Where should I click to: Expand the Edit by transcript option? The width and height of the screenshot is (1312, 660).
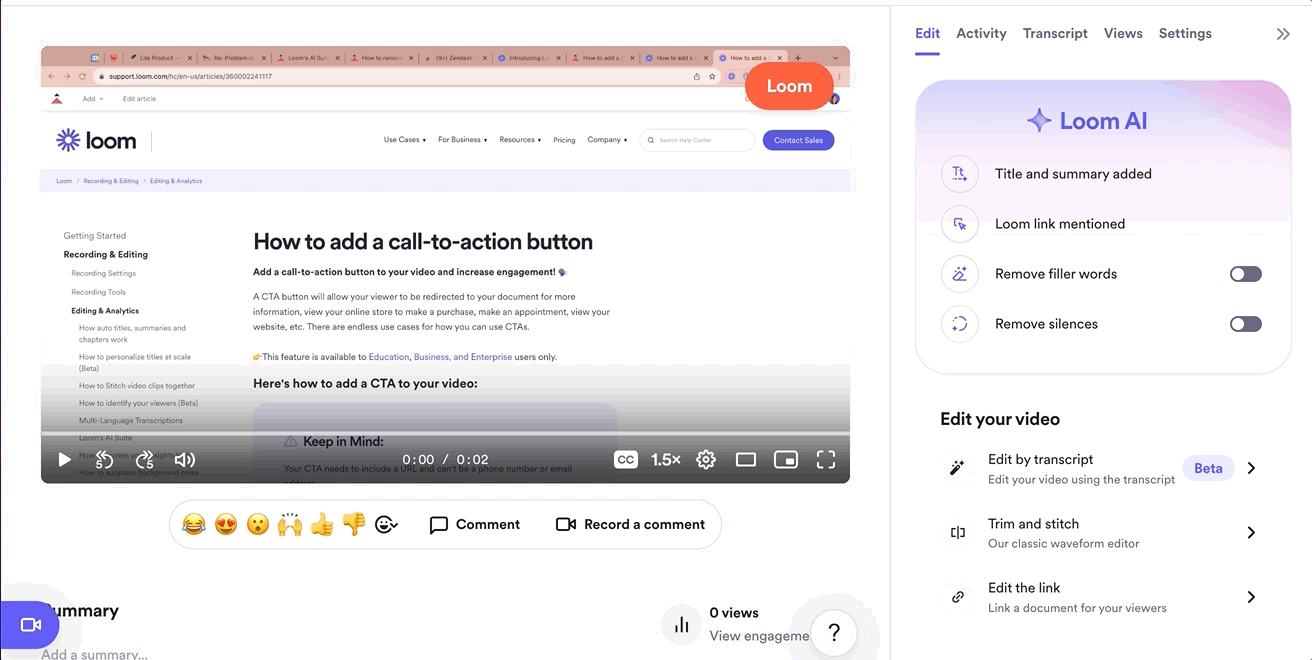1251,467
